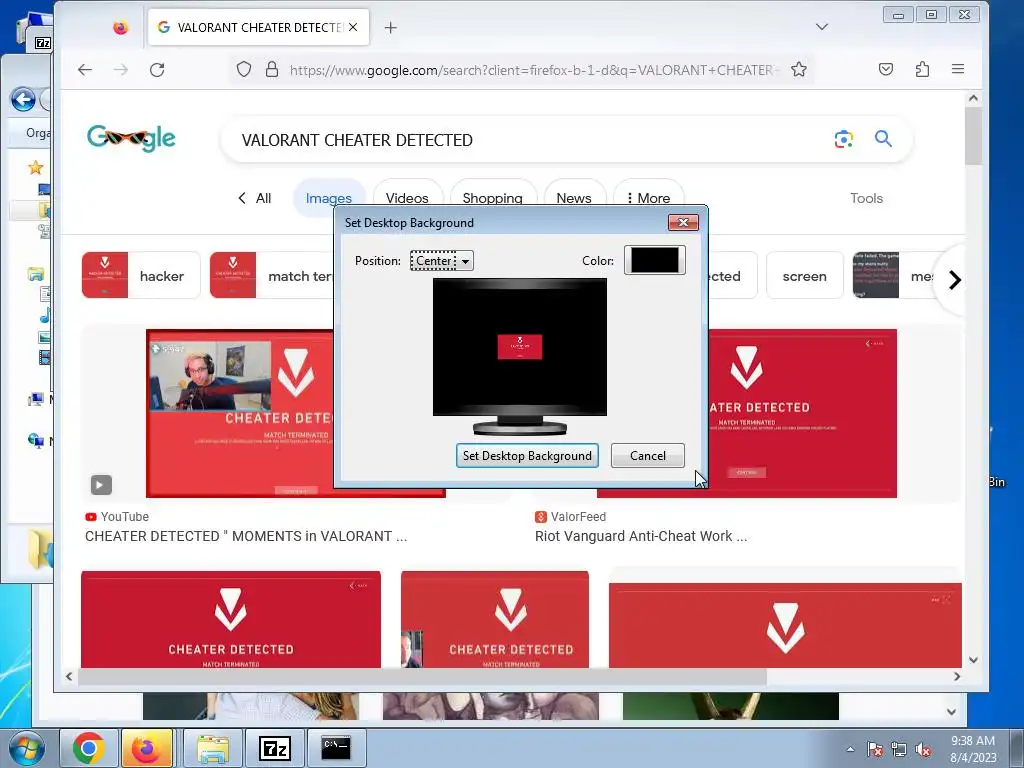1024x768 pixels.
Task: Search by image with Google Lens icon
Action: click(844, 139)
